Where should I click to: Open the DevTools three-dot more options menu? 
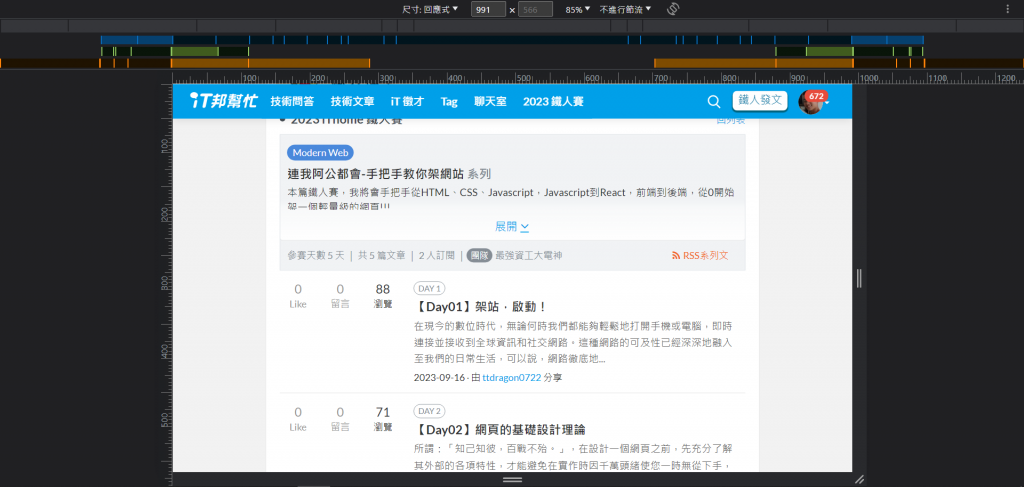tap(1006, 9)
